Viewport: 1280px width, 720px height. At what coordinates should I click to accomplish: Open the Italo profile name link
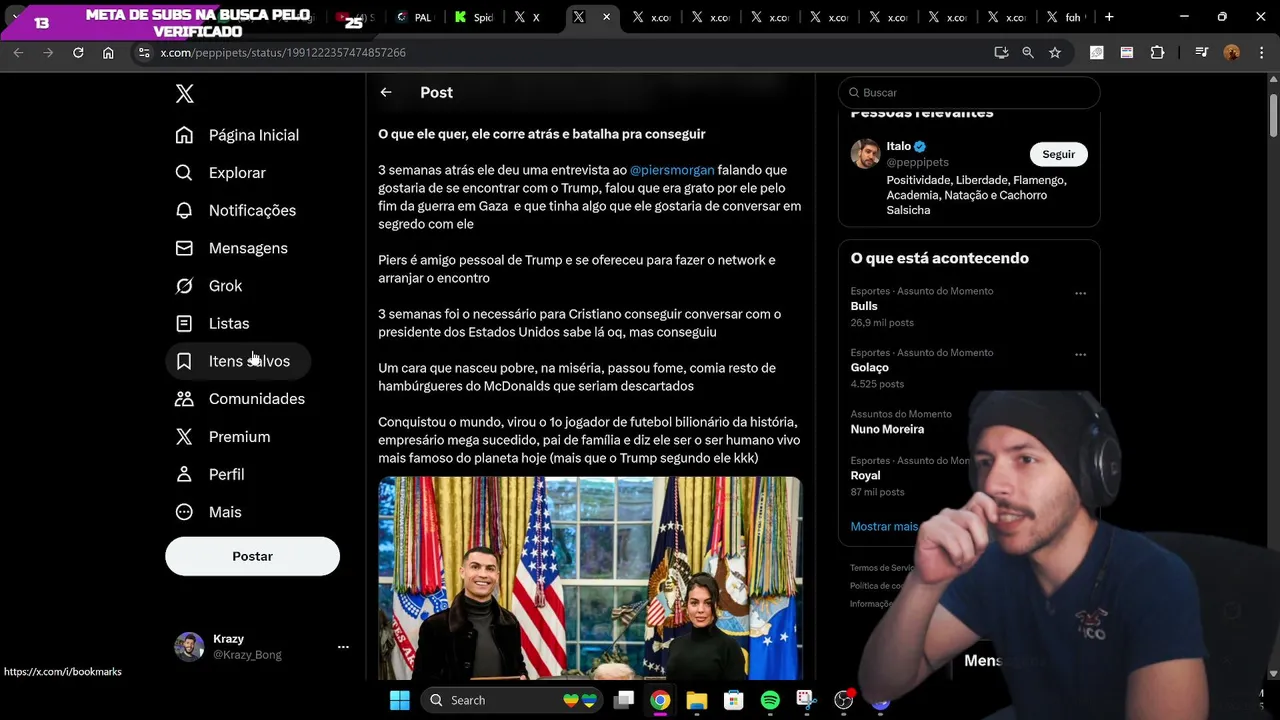[x=898, y=146]
